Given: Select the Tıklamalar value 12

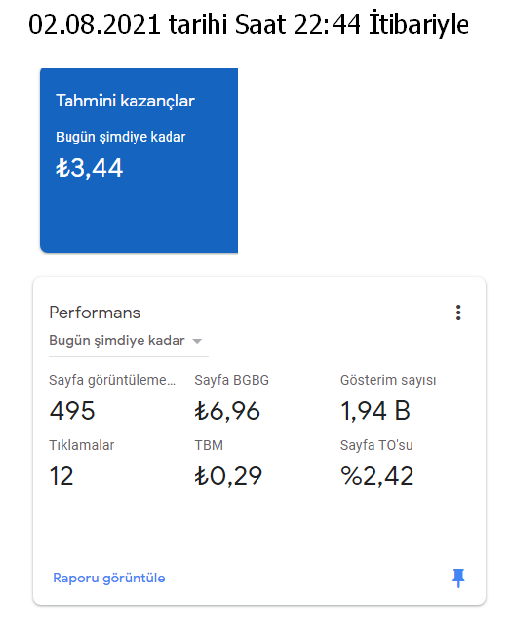Looking at the screenshot, I should (x=62, y=476).
